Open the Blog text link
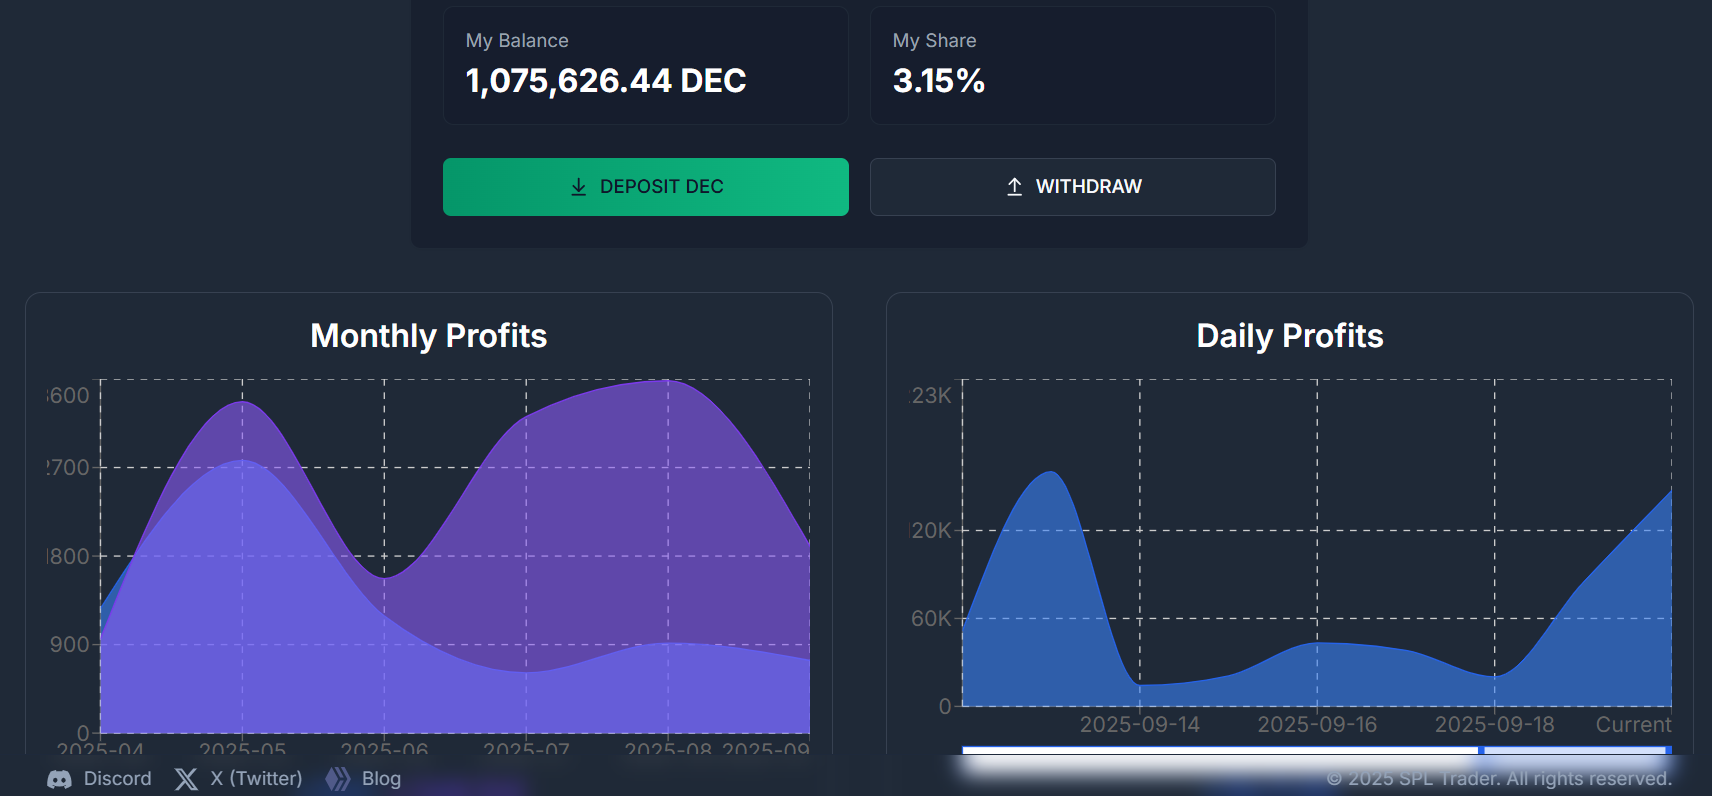1712x796 pixels. pyautogui.click(x=381, y=779)
